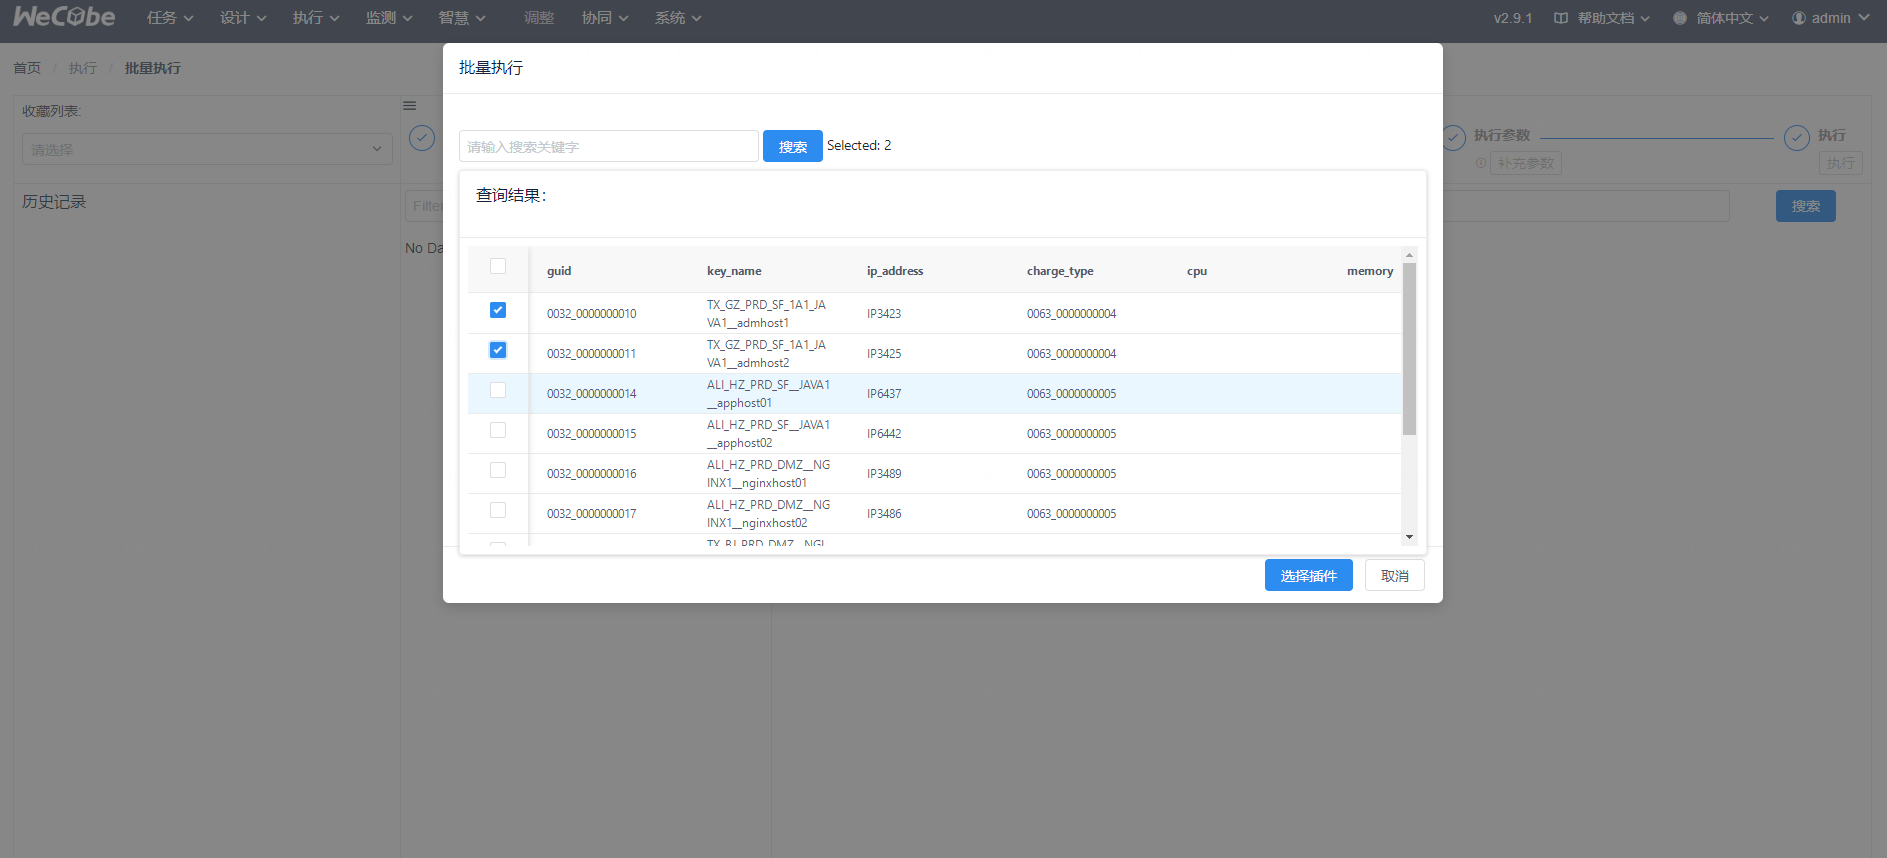Click the 取消 cancel button

1394,575
